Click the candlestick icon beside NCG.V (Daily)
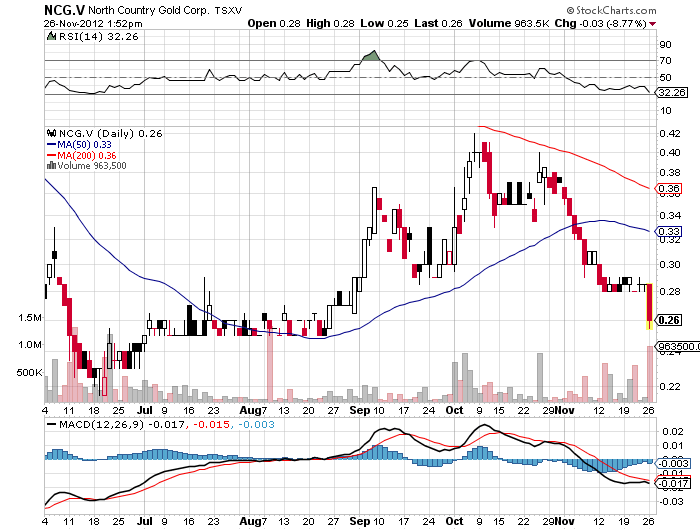 coord(51,133)
